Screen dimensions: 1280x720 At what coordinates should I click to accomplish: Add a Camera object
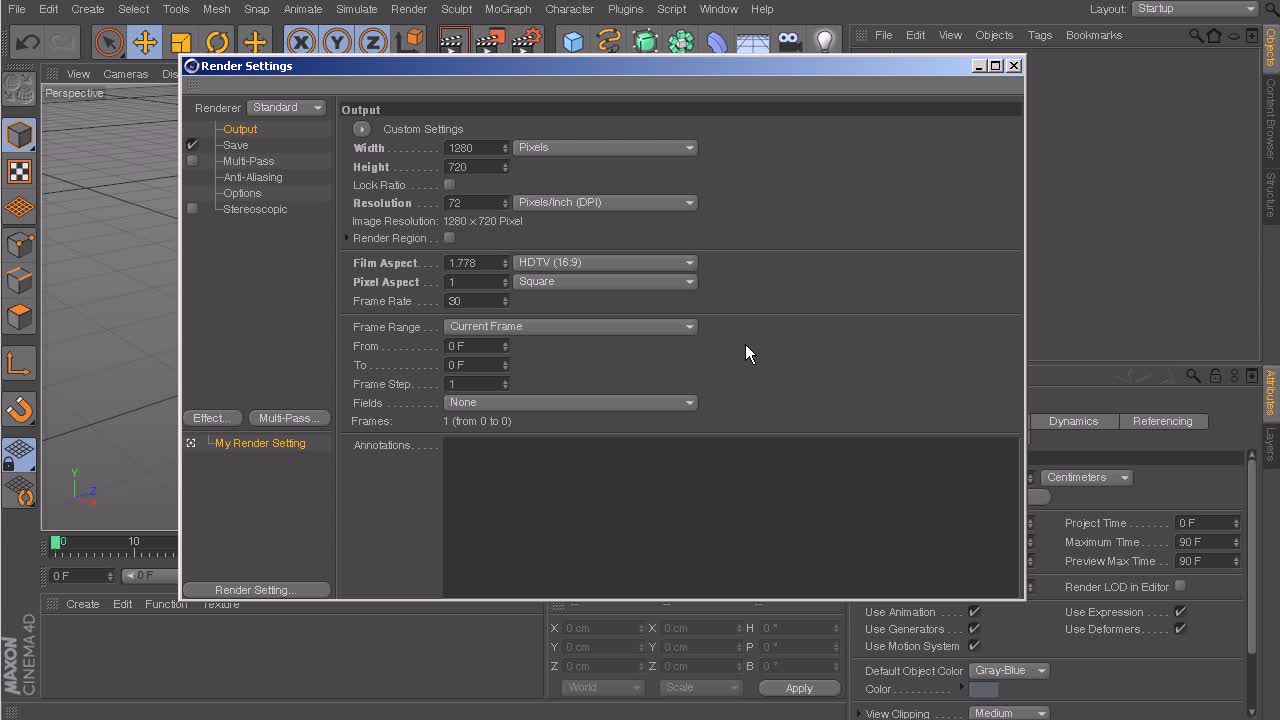tap(789, 42)
